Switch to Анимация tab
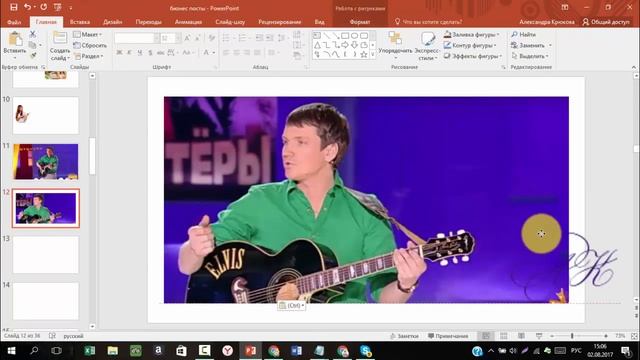640x360 pixels. click(x=188, y=22)
